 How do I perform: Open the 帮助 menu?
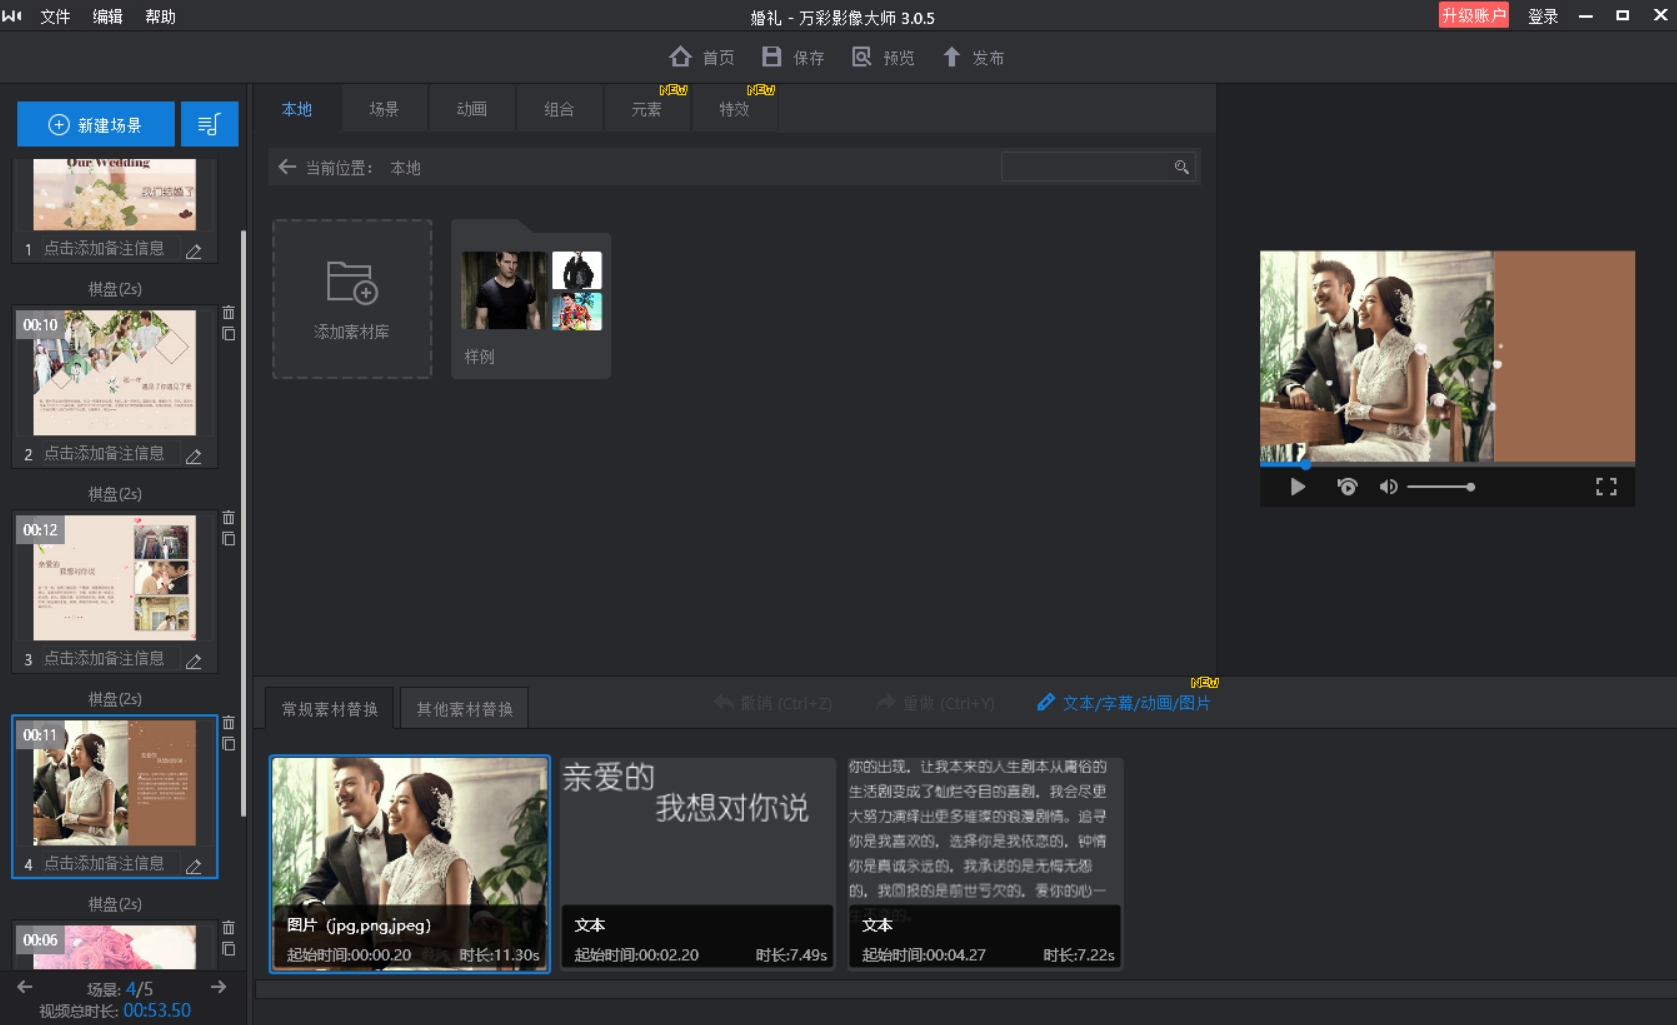click(160, 16)
